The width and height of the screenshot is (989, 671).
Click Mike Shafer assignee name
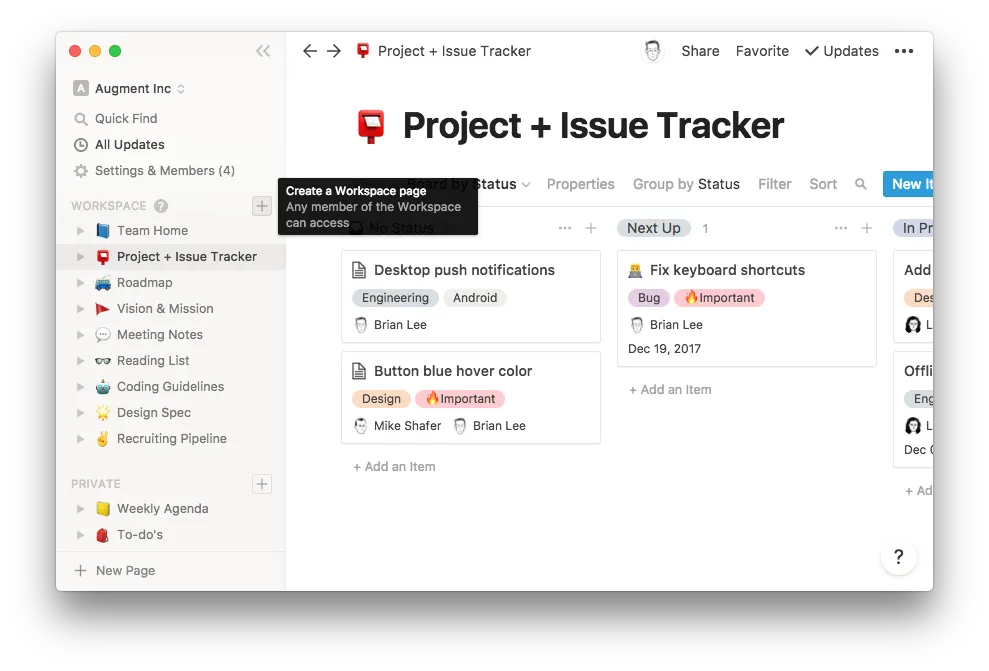pos(407,426)
